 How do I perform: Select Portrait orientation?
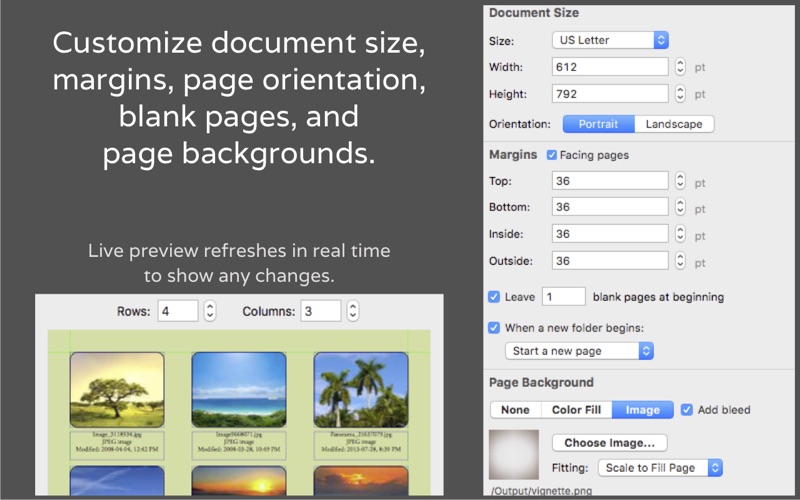598,124
